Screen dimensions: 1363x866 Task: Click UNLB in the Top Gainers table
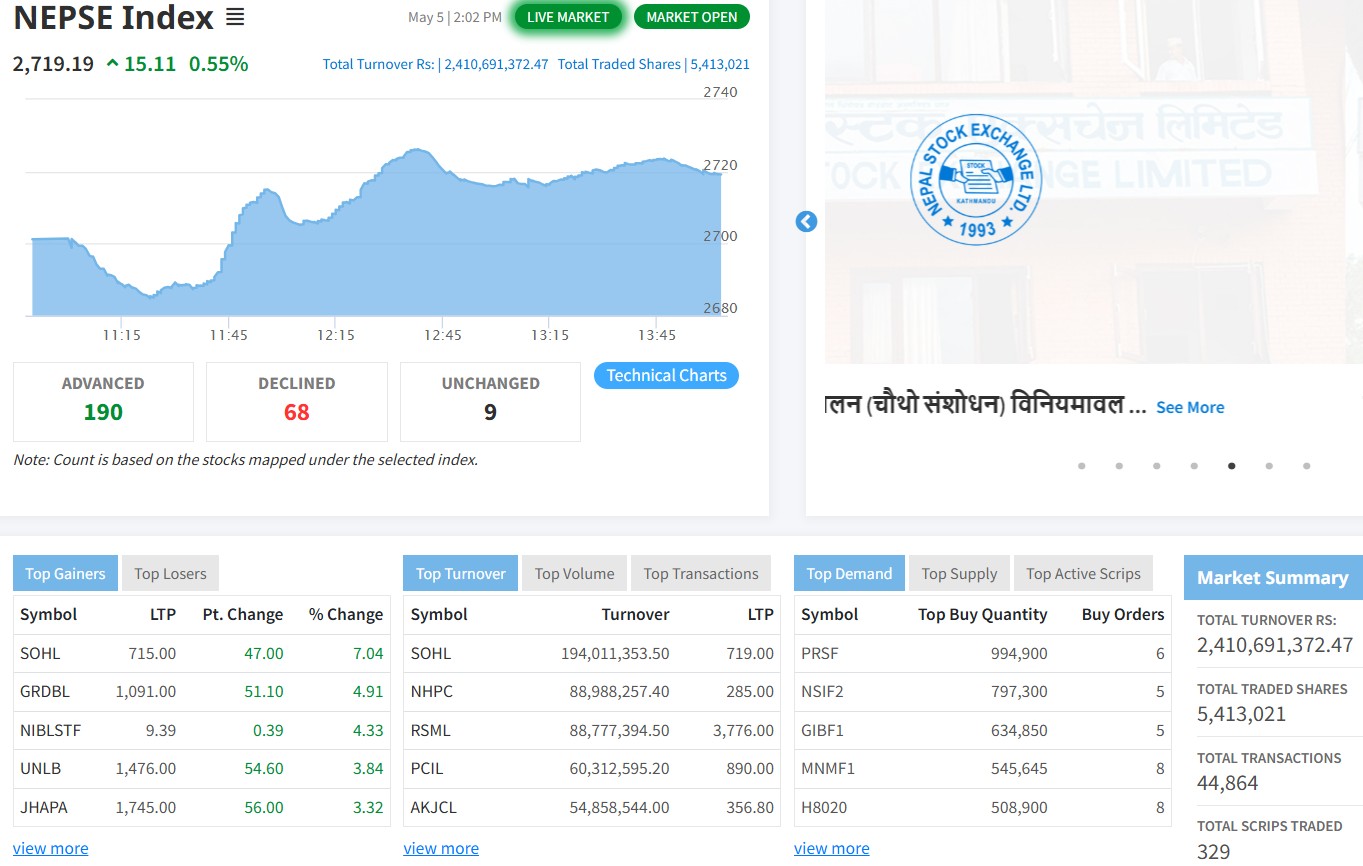coord(40,768)
